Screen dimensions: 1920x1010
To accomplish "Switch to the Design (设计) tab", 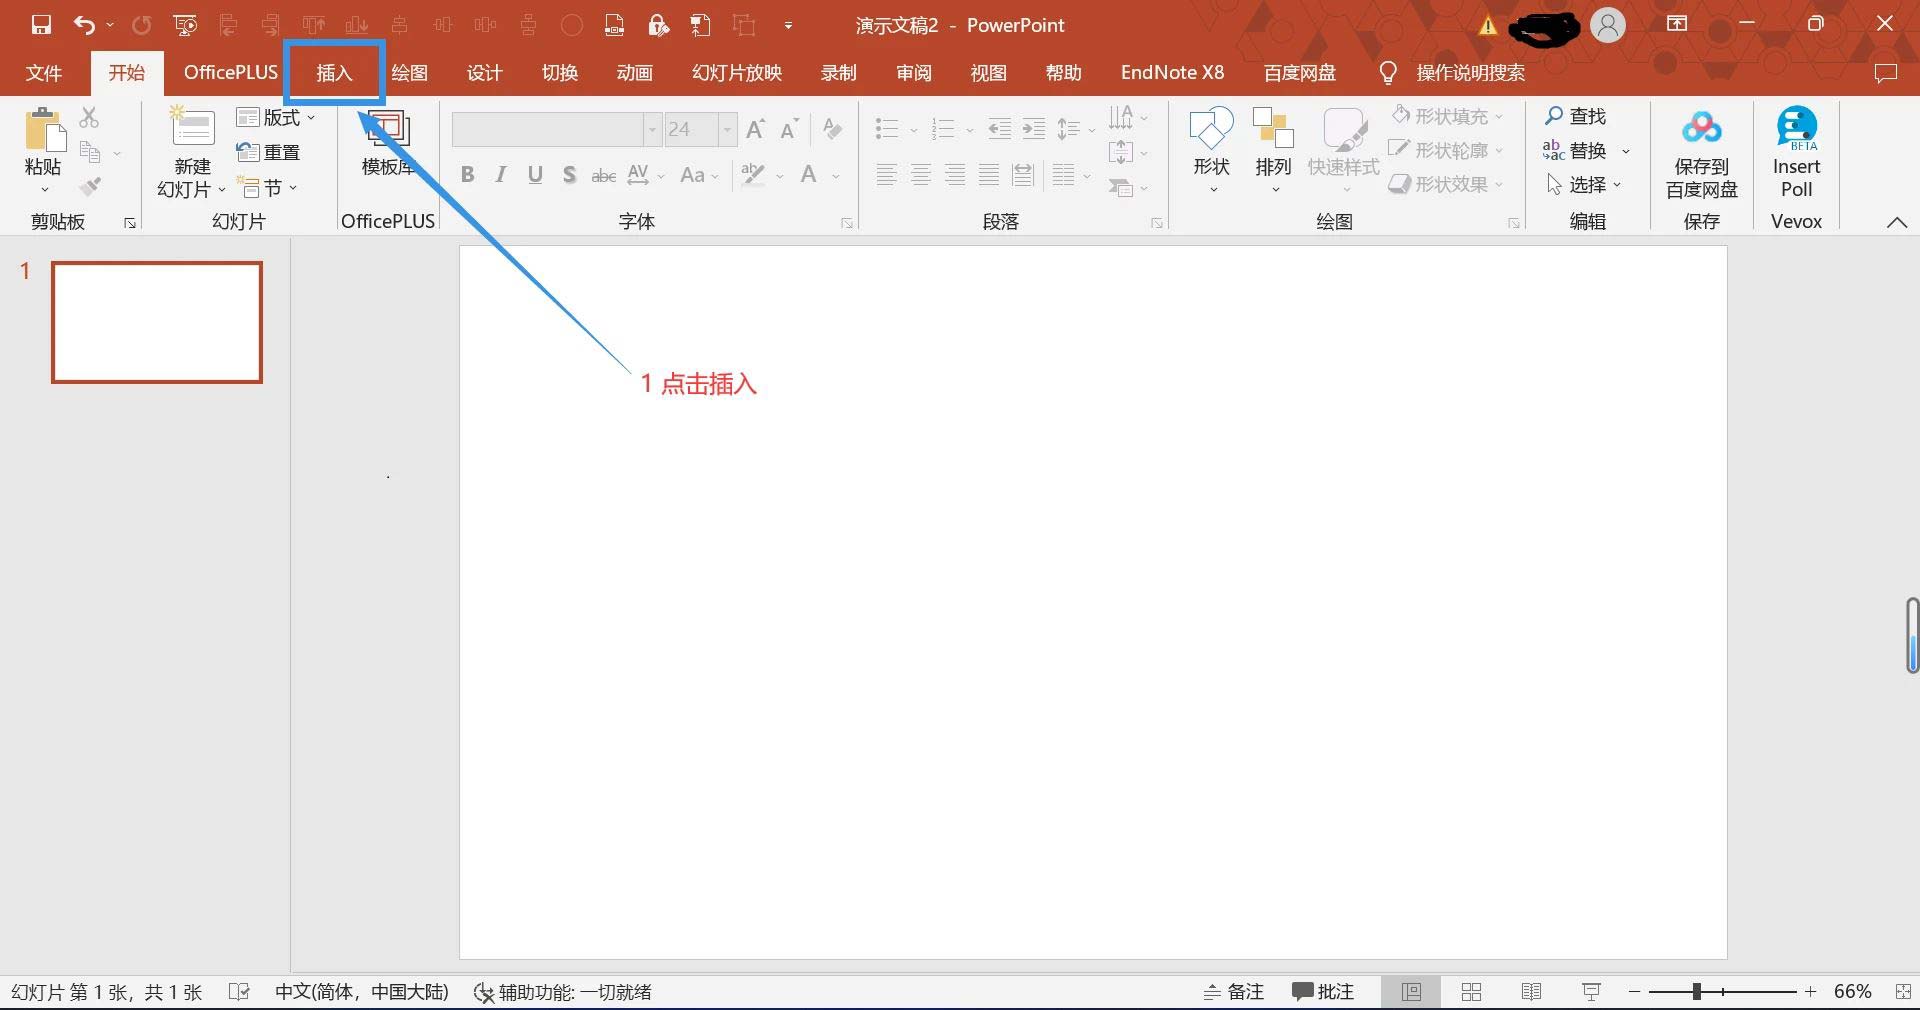I will click(484, 73).
